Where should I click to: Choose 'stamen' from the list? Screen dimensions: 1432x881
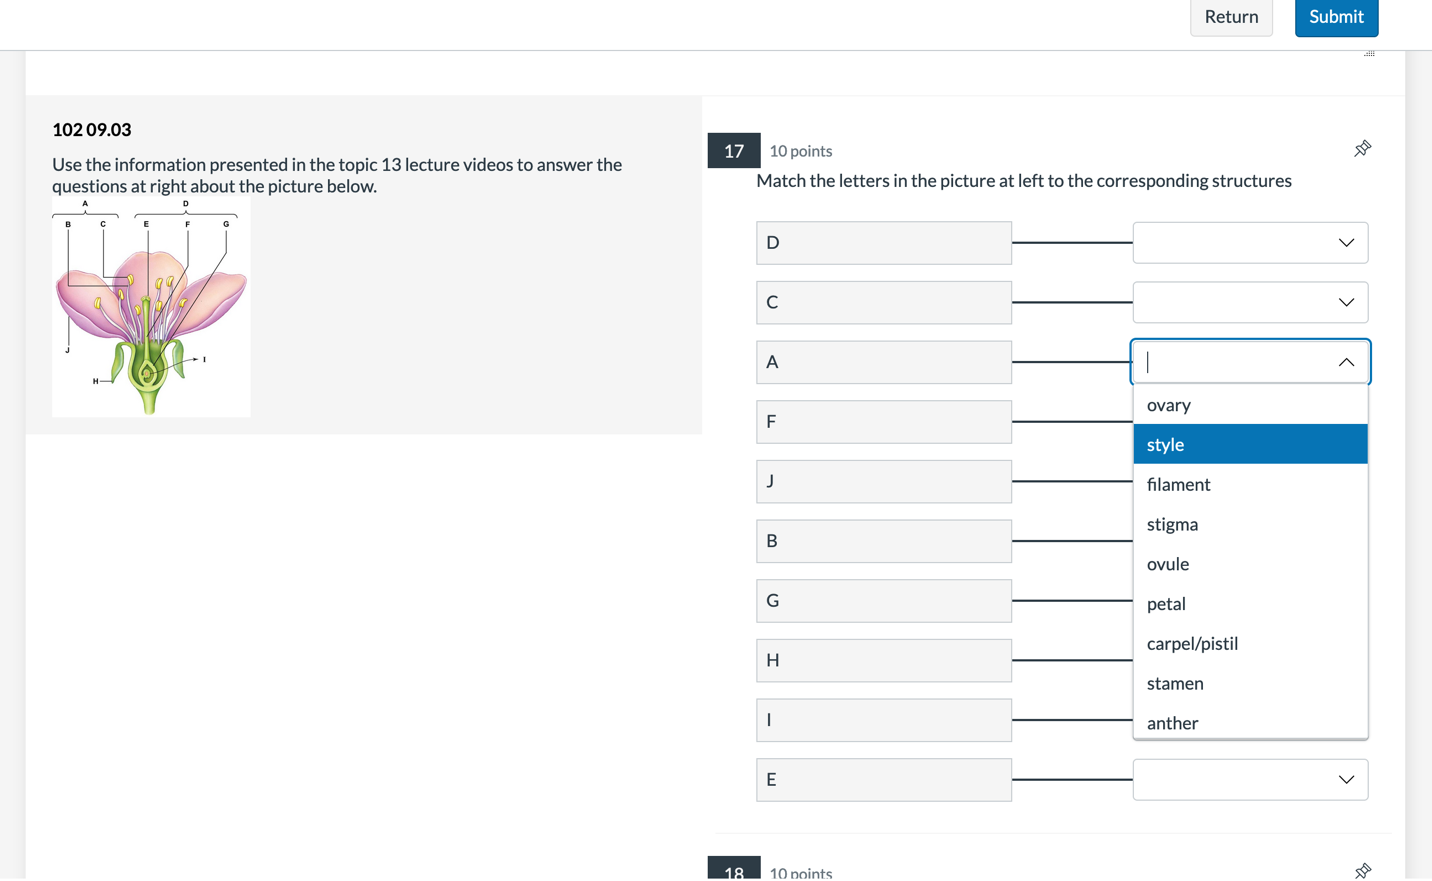pos(1176,684)
